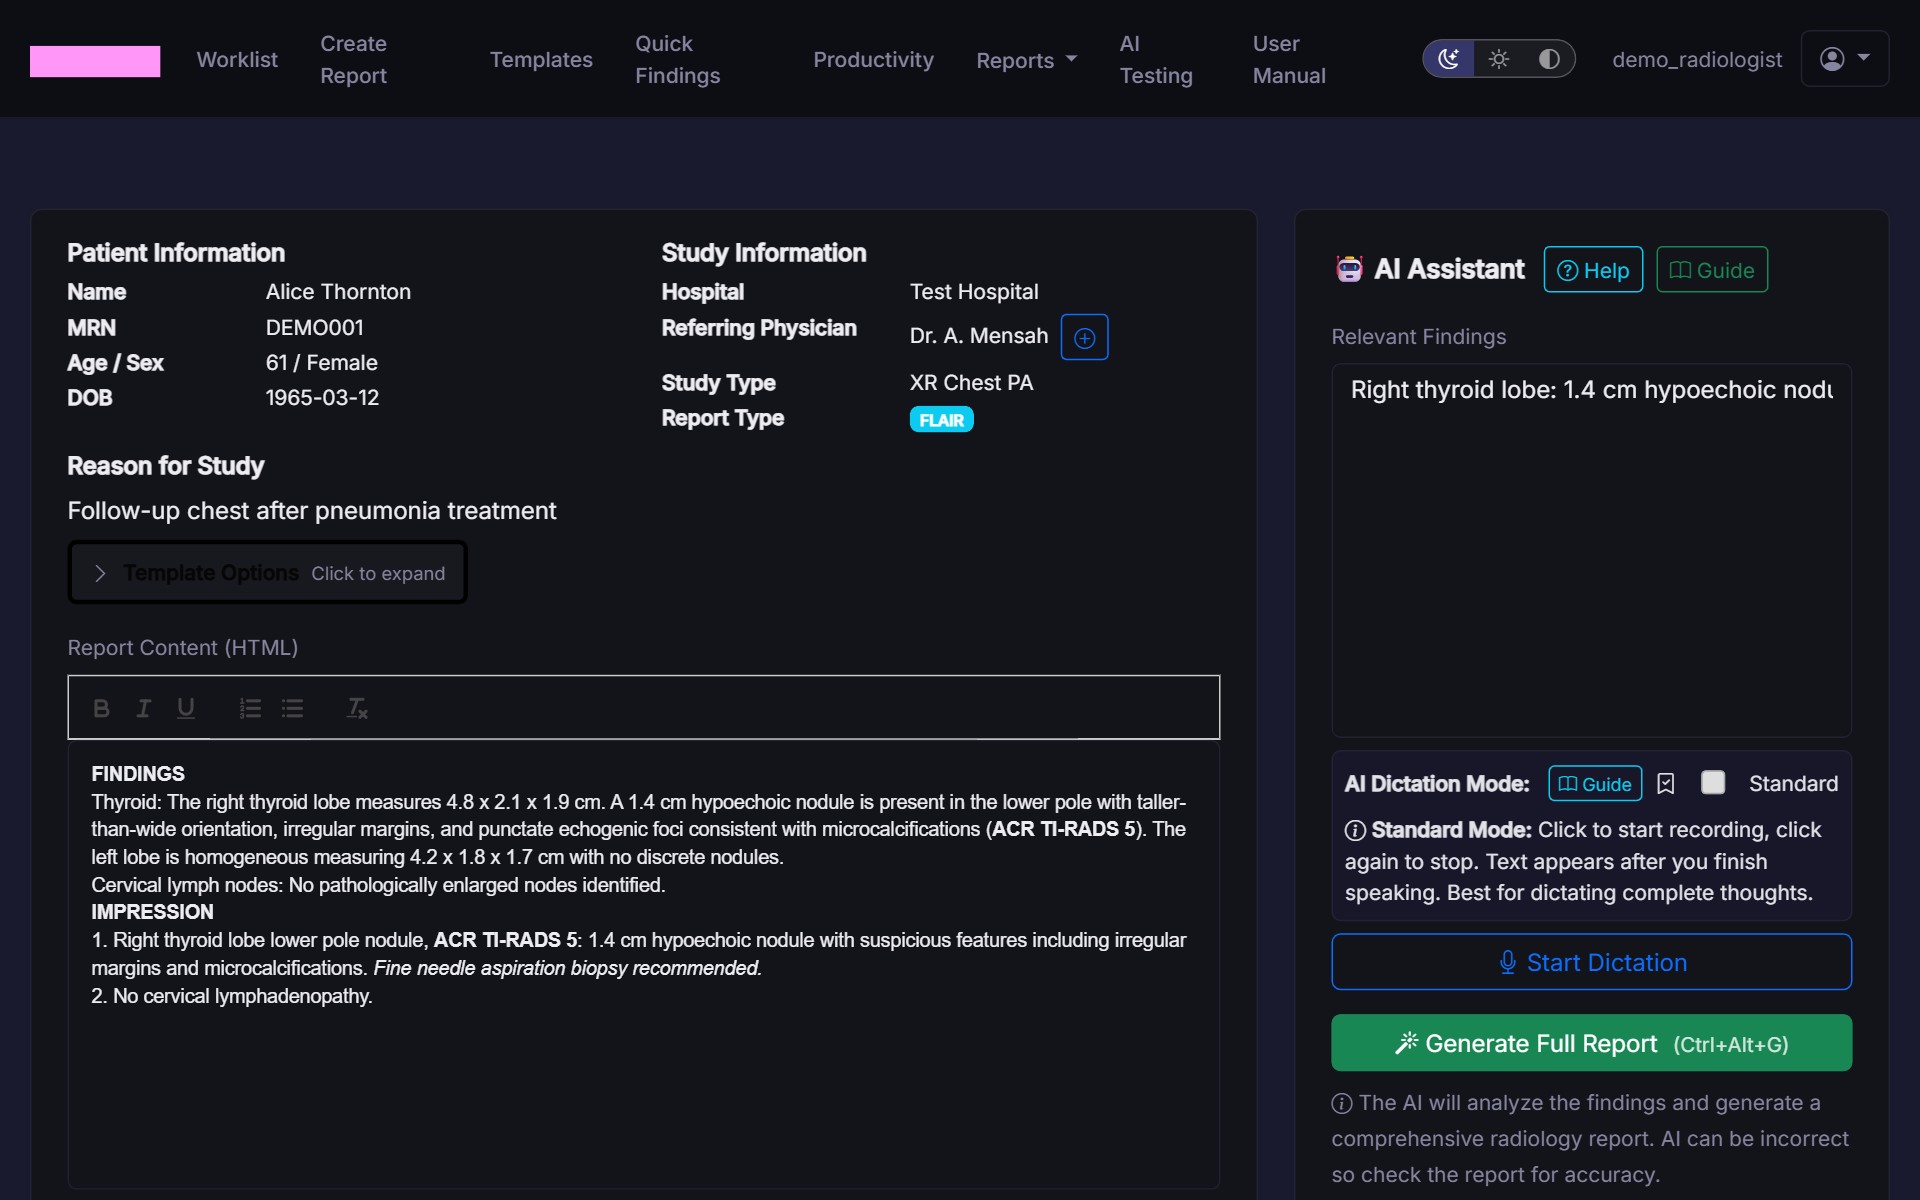Open Create Report page
Viewport: 1920px width, 1200px height.
(353, 60)
